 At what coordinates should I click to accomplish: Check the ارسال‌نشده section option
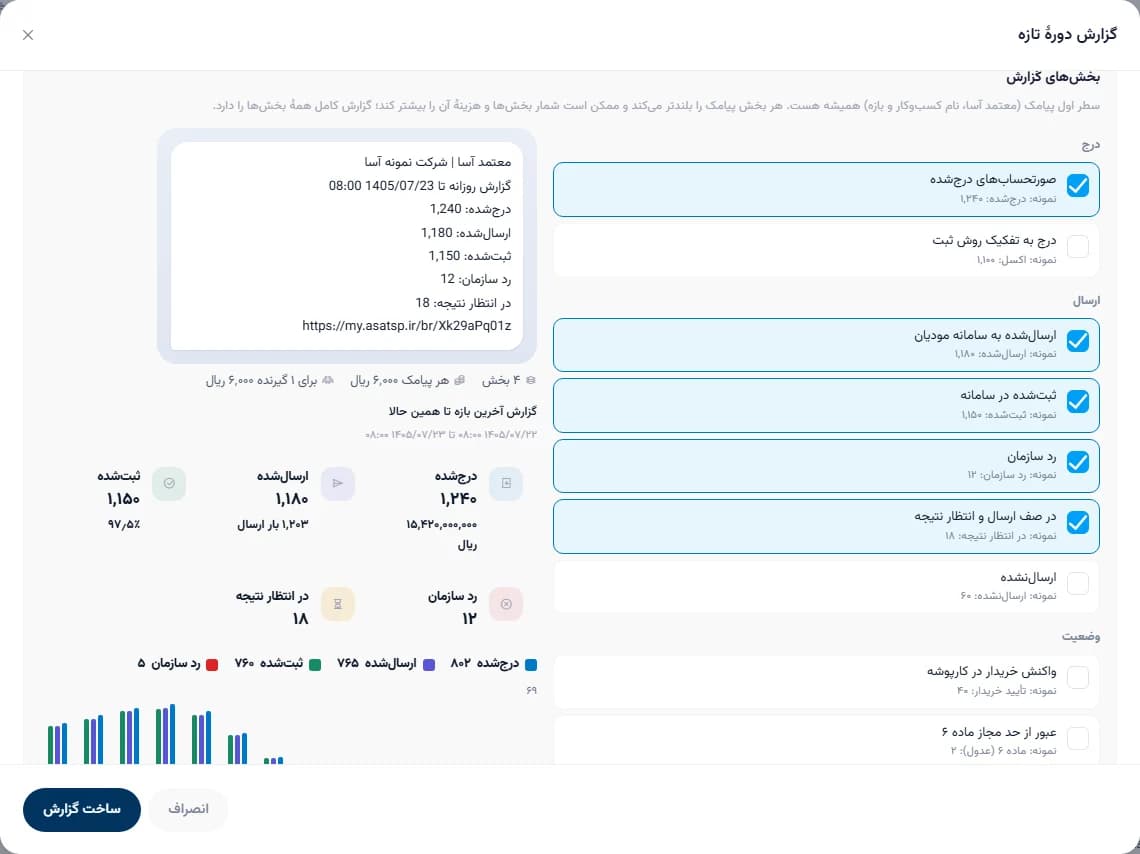[x=1077, y=584]
